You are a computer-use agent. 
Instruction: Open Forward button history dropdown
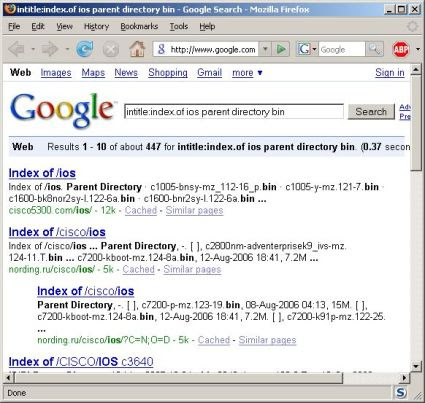pyautogui.click(x=67, y=49)
